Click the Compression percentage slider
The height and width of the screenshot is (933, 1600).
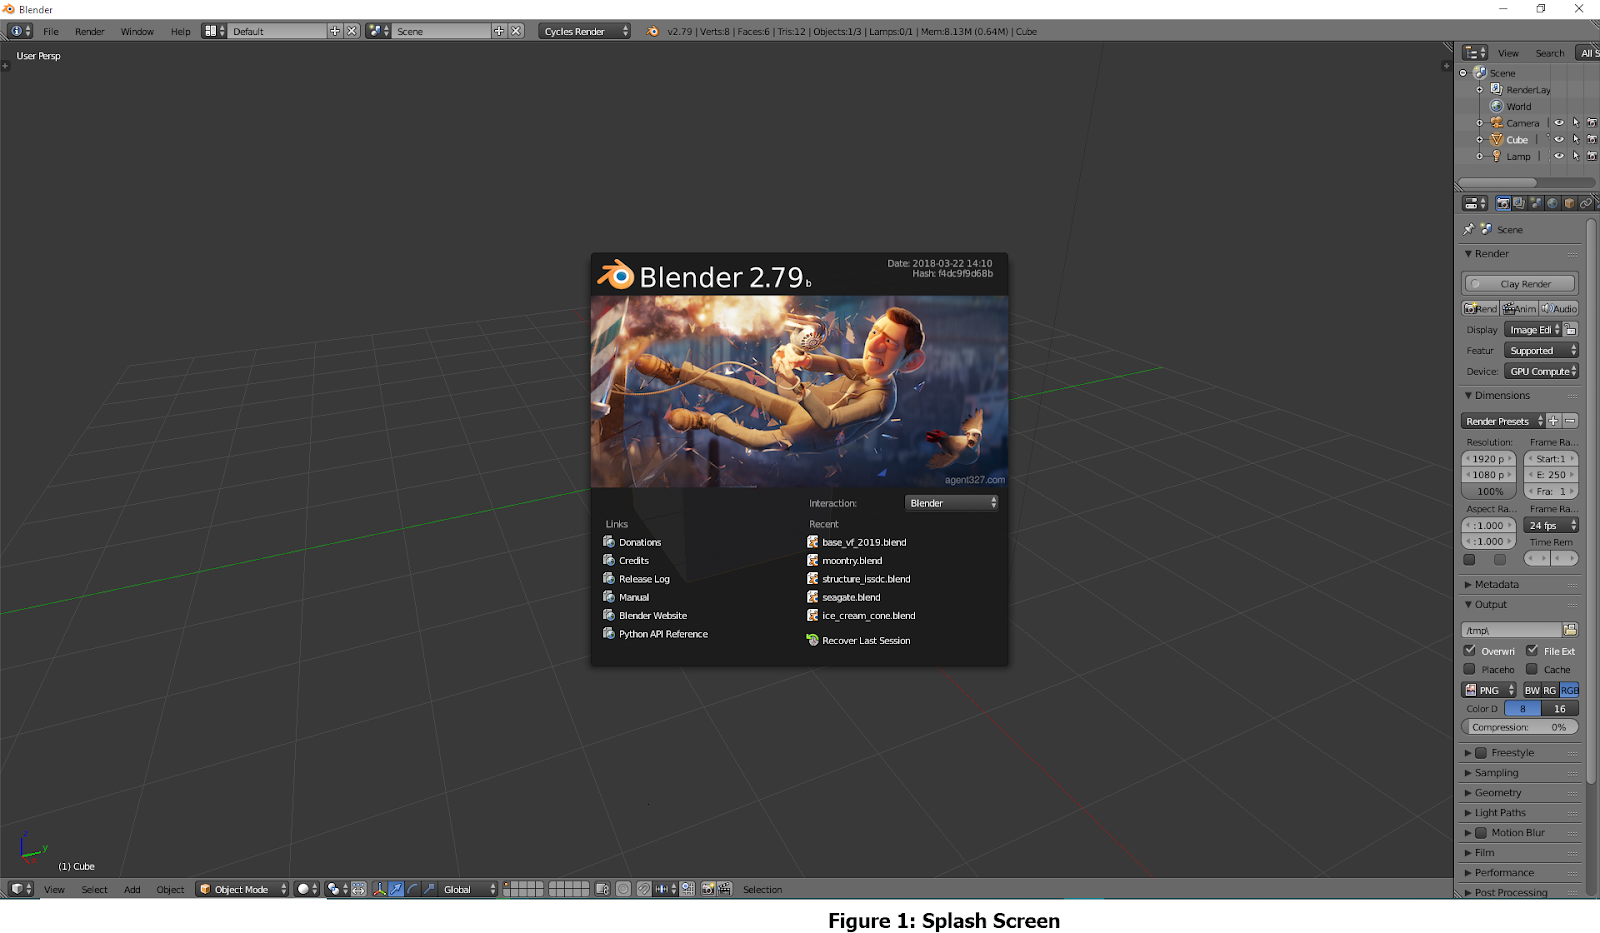[x=1520, y=727]
